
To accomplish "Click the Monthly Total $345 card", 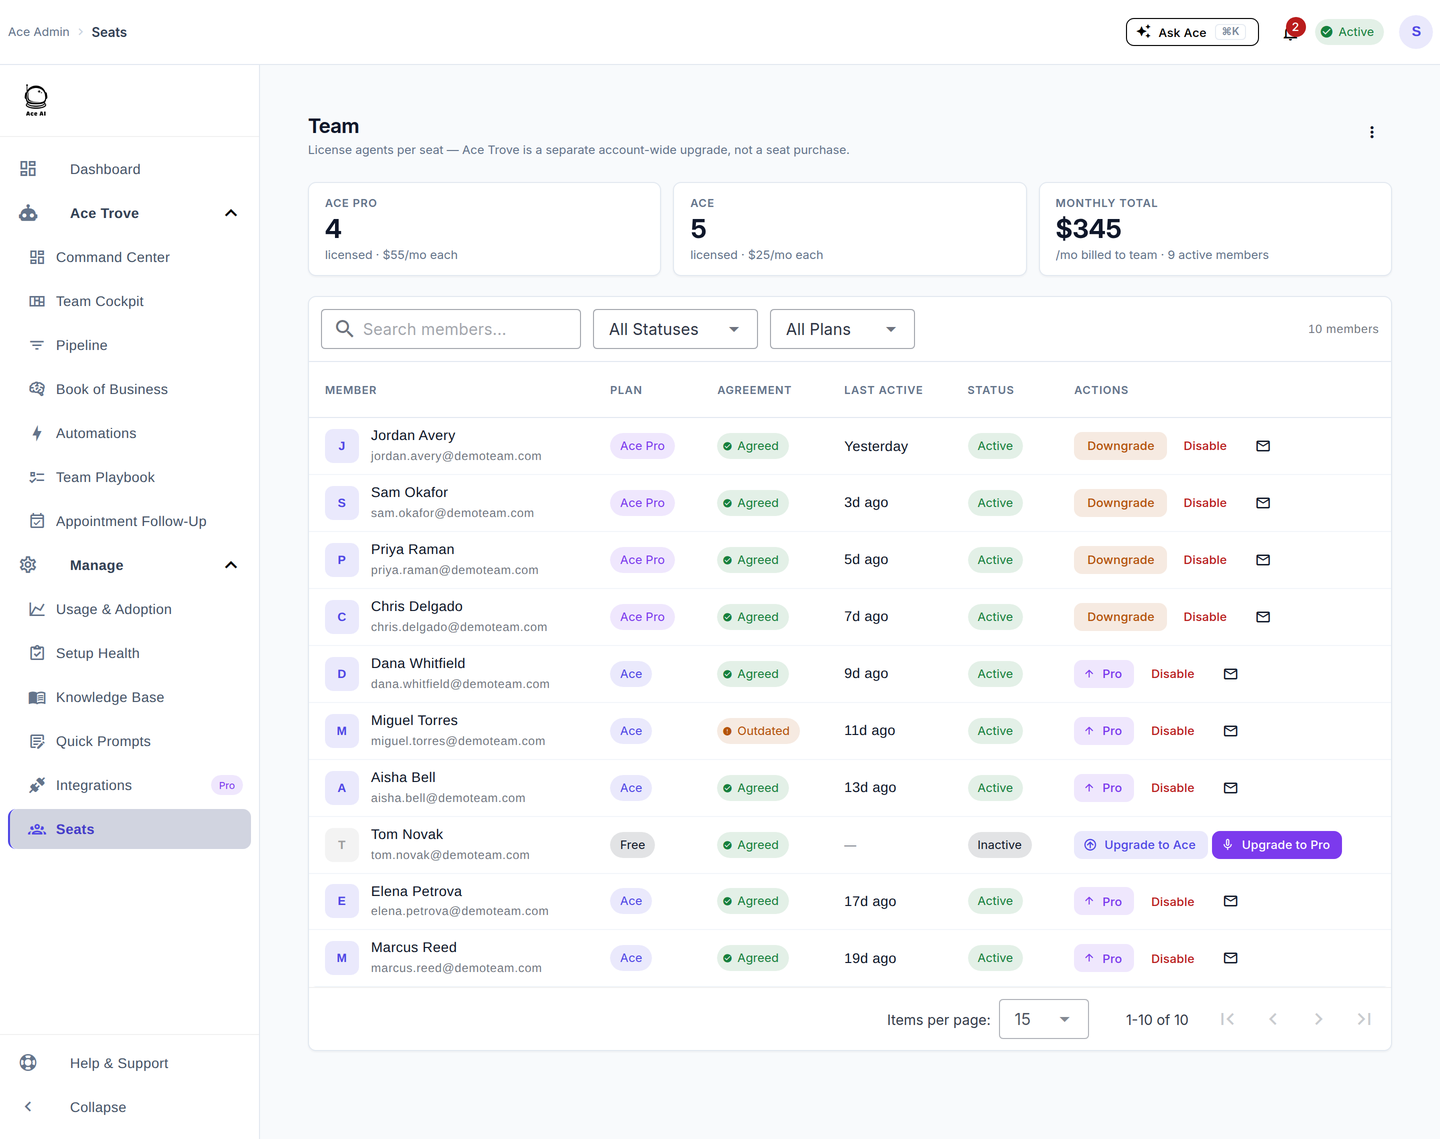I will pyautogui.click(x=1215, y=229).
